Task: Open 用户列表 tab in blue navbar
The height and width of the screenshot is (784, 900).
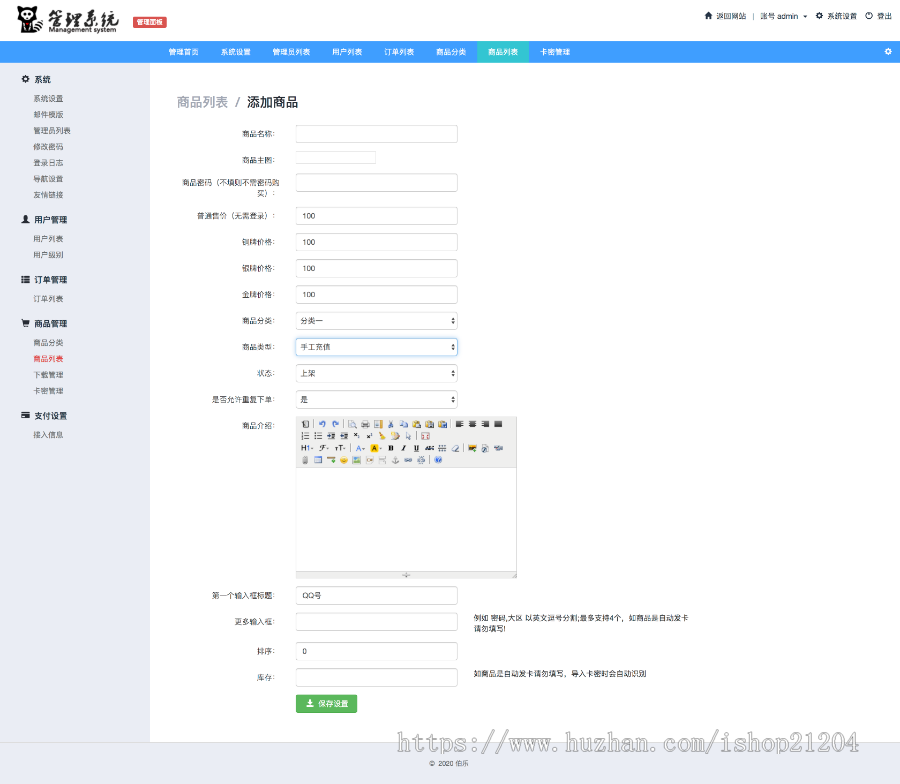Action: tap(347, 52)
